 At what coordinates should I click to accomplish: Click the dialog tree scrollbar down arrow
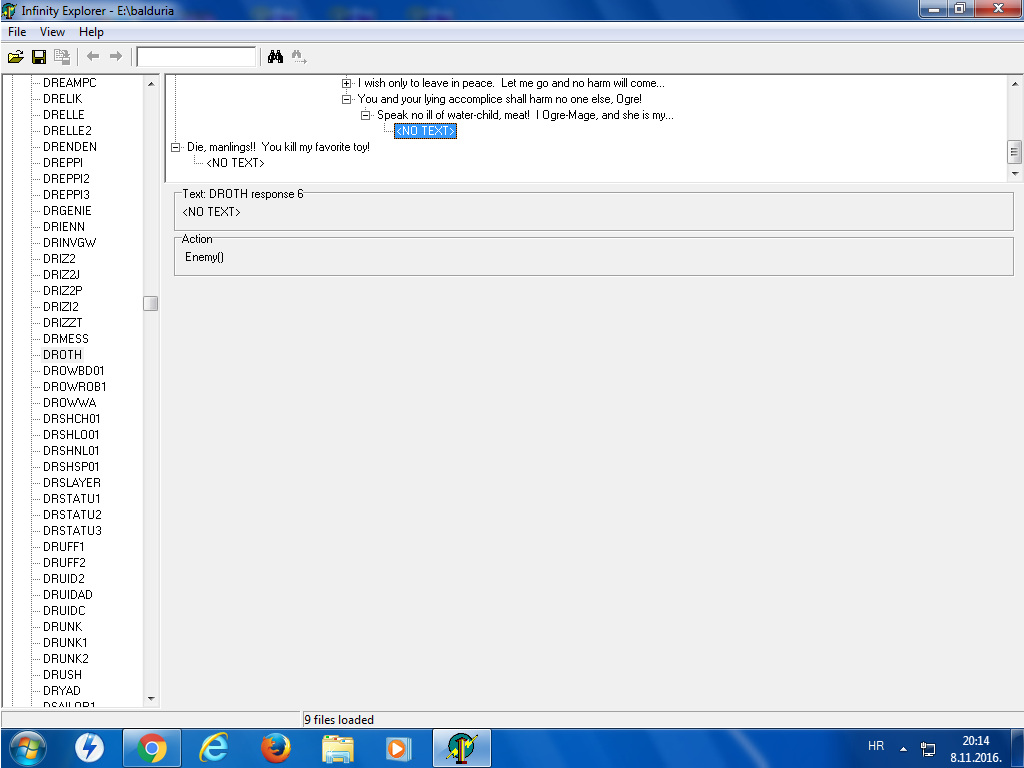point(1014,173)
